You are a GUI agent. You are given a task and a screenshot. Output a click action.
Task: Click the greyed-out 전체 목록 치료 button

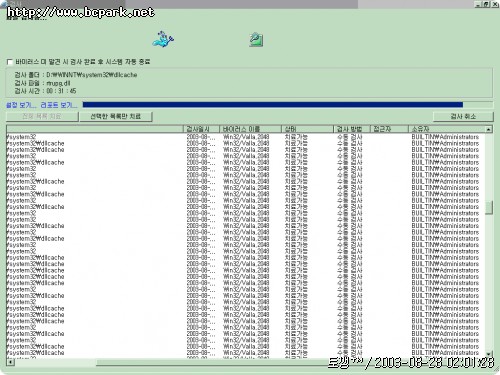(42, 116)
